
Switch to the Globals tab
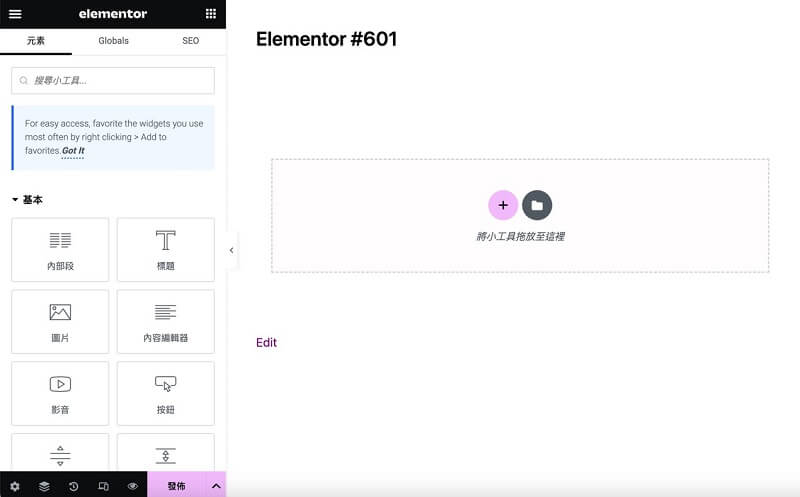(x=113, y=41)
